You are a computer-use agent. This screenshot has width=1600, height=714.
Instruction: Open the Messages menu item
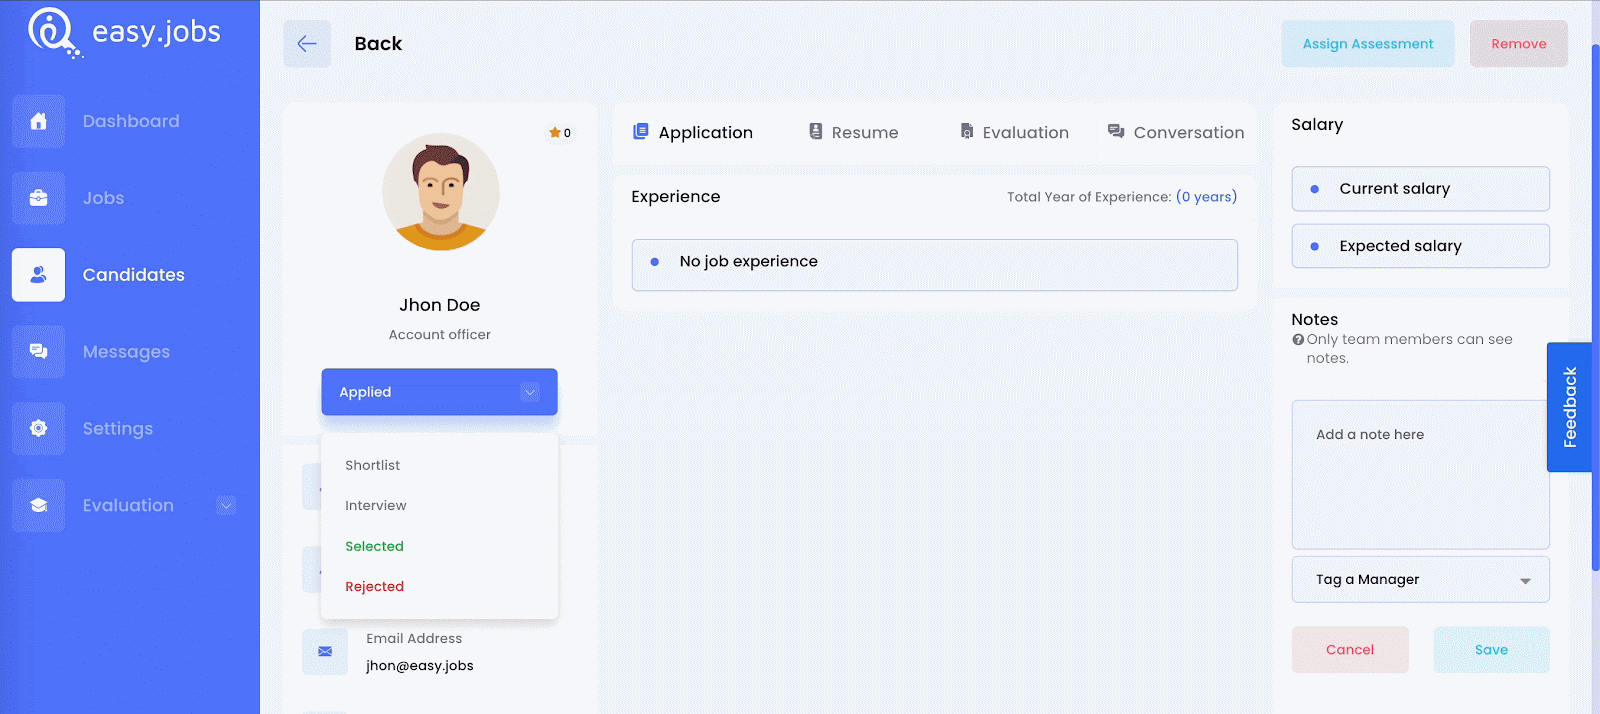pos(126,352)
